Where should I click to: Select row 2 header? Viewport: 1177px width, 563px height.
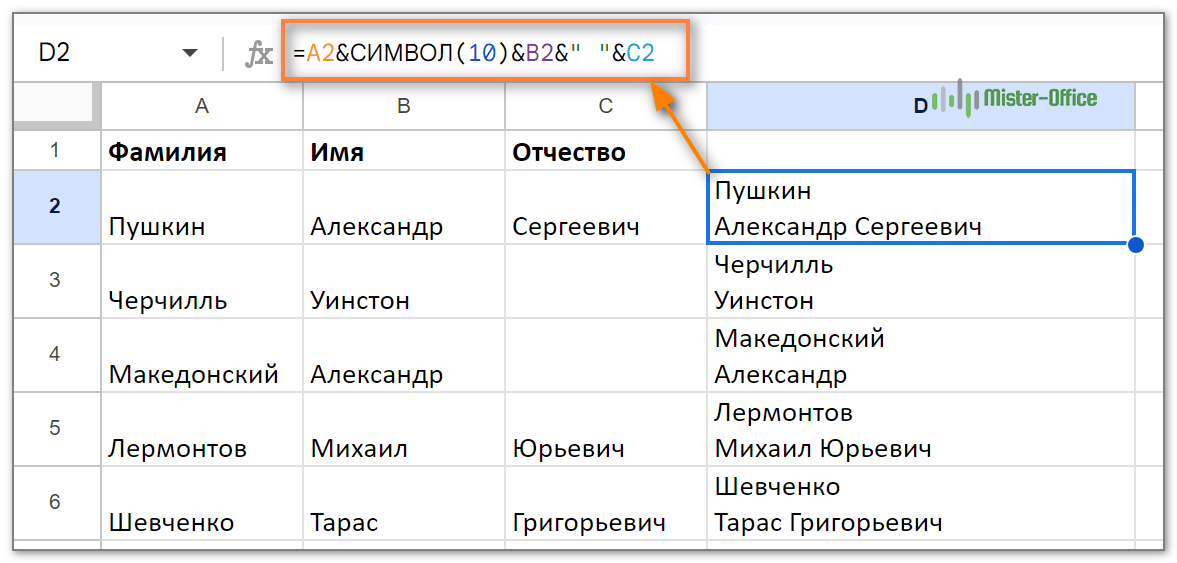click(57, 207)
